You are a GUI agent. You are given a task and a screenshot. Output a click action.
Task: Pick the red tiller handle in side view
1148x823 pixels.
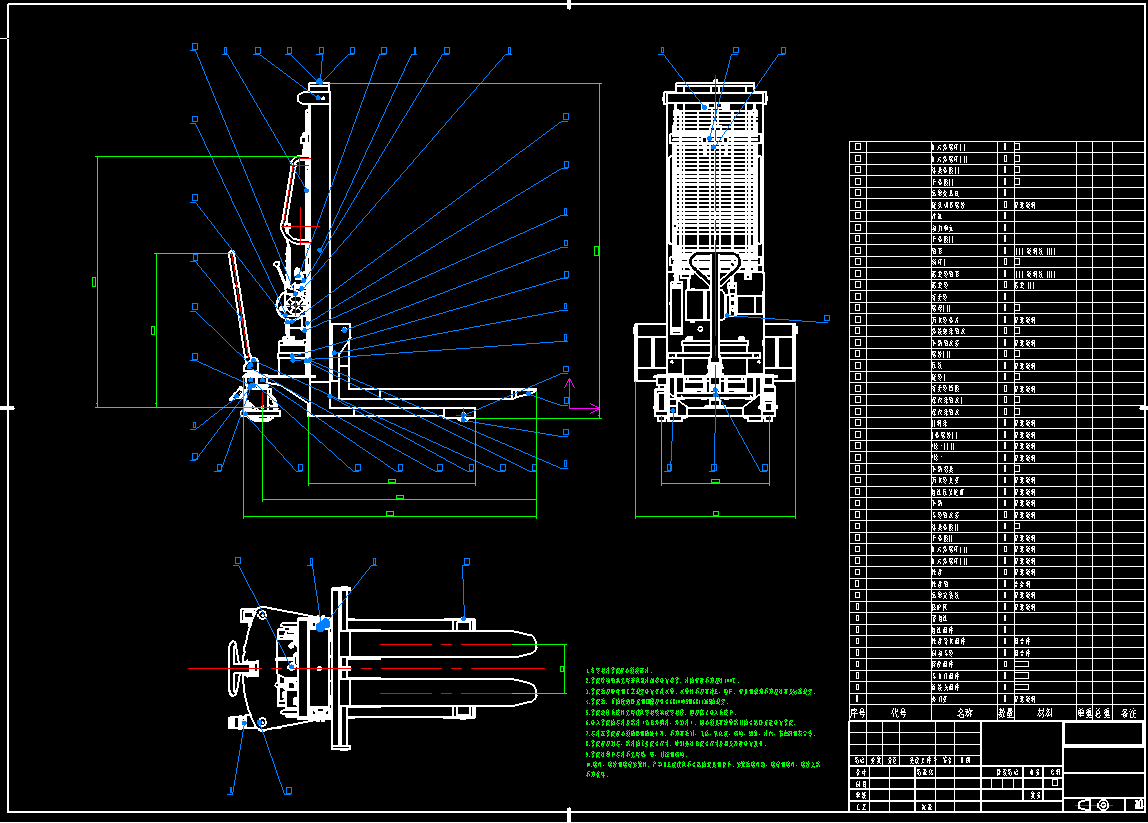coord(239,306)
